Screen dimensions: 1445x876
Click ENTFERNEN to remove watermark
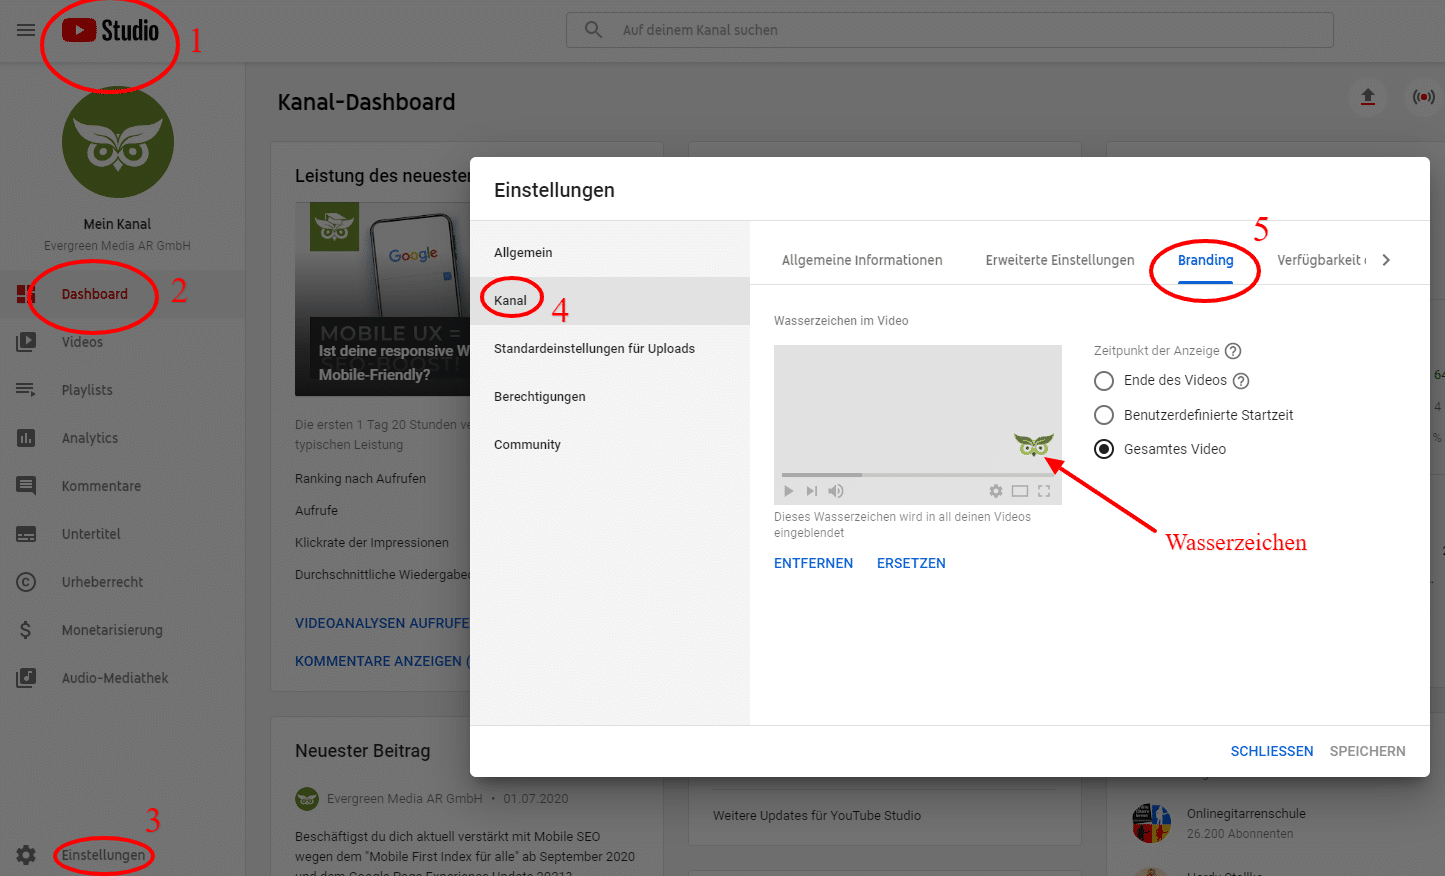814,563
